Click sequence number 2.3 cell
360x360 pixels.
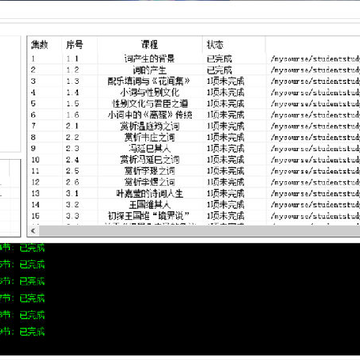click(72, 149)
